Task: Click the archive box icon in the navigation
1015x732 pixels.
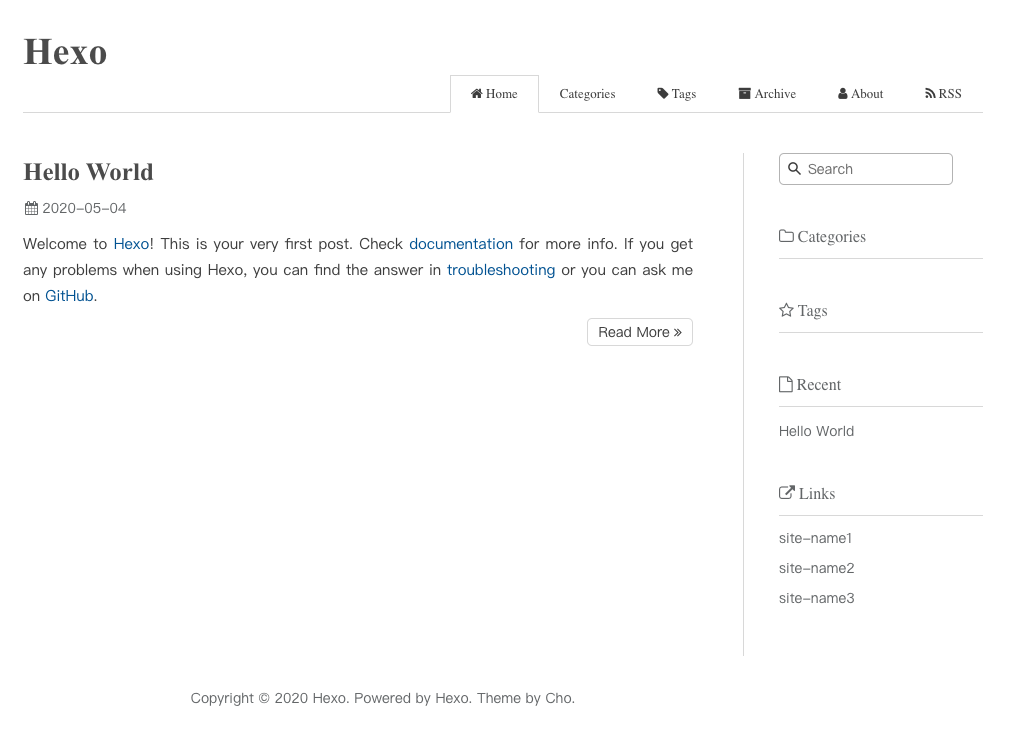Action: 744,94
